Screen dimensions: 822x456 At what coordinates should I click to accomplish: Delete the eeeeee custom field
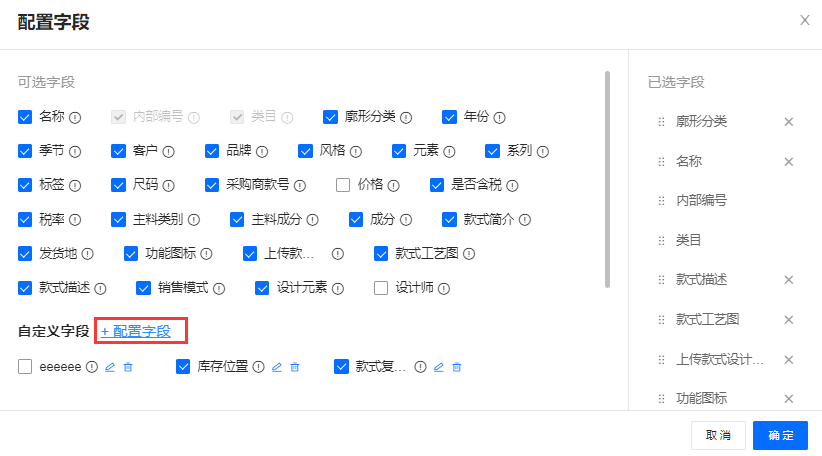click(x=128, y=367)
